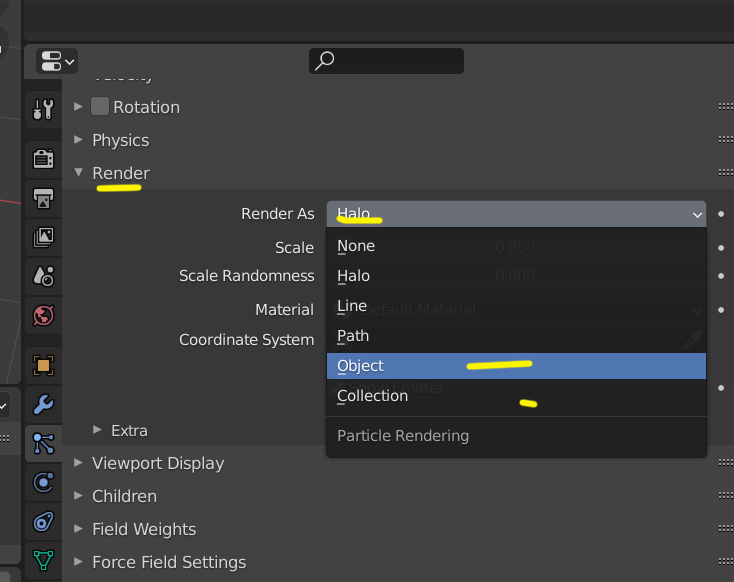Switch to View Layer properties icon
This screenshot has width=734, height=582.
tap(43, 237)
